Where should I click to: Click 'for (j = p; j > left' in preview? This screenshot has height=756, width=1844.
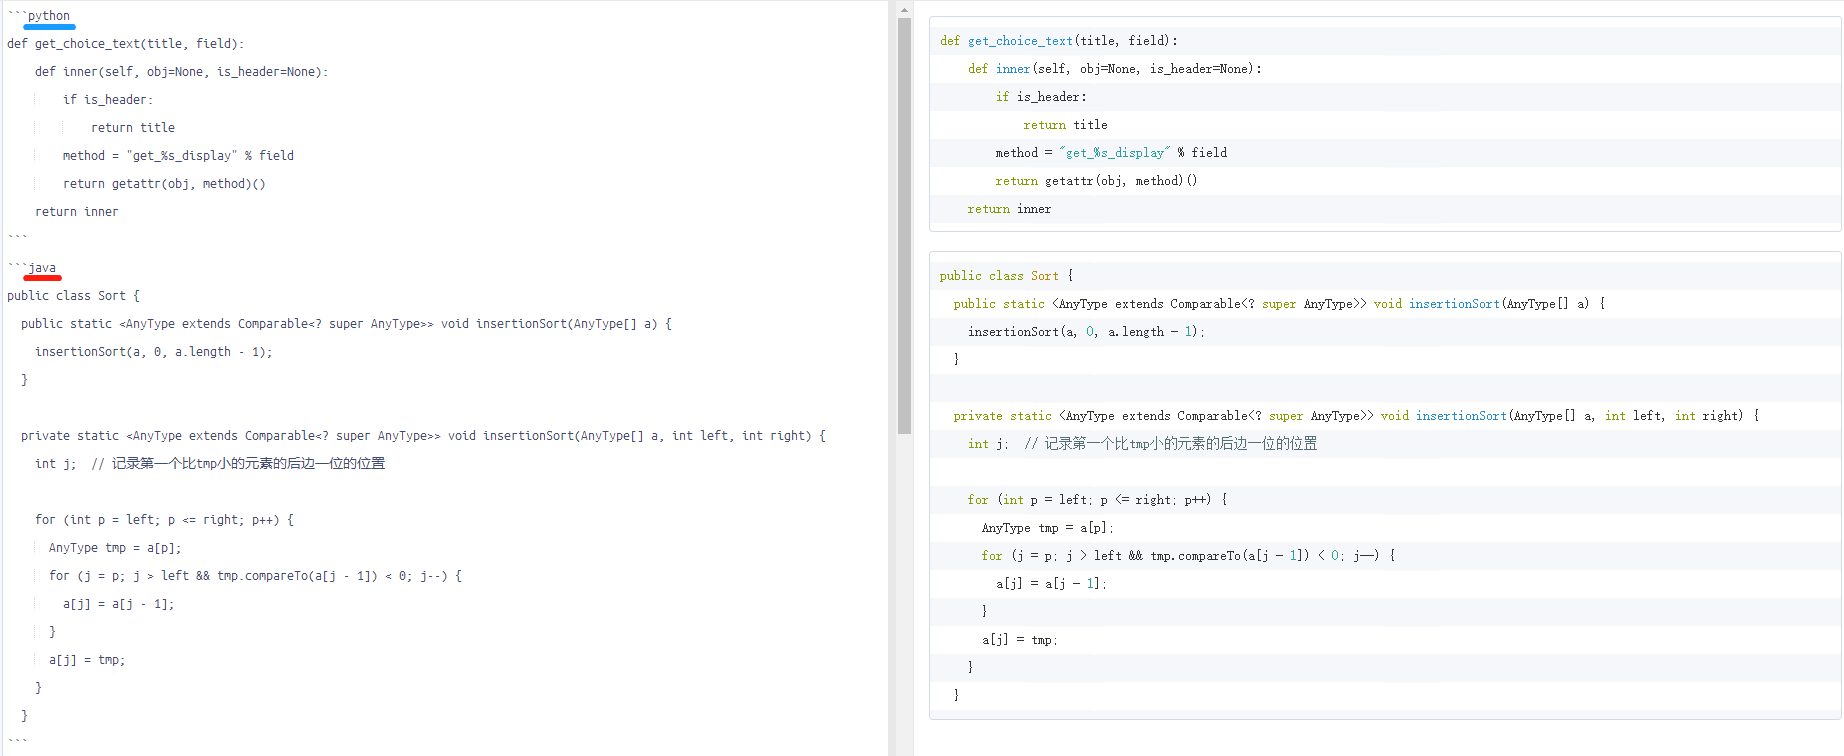tap(1188, 556)
